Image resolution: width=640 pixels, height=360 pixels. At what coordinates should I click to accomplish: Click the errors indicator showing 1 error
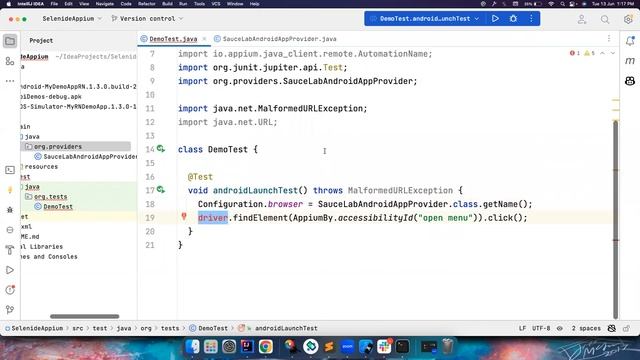pyautogui.click(x=575, y=53)
